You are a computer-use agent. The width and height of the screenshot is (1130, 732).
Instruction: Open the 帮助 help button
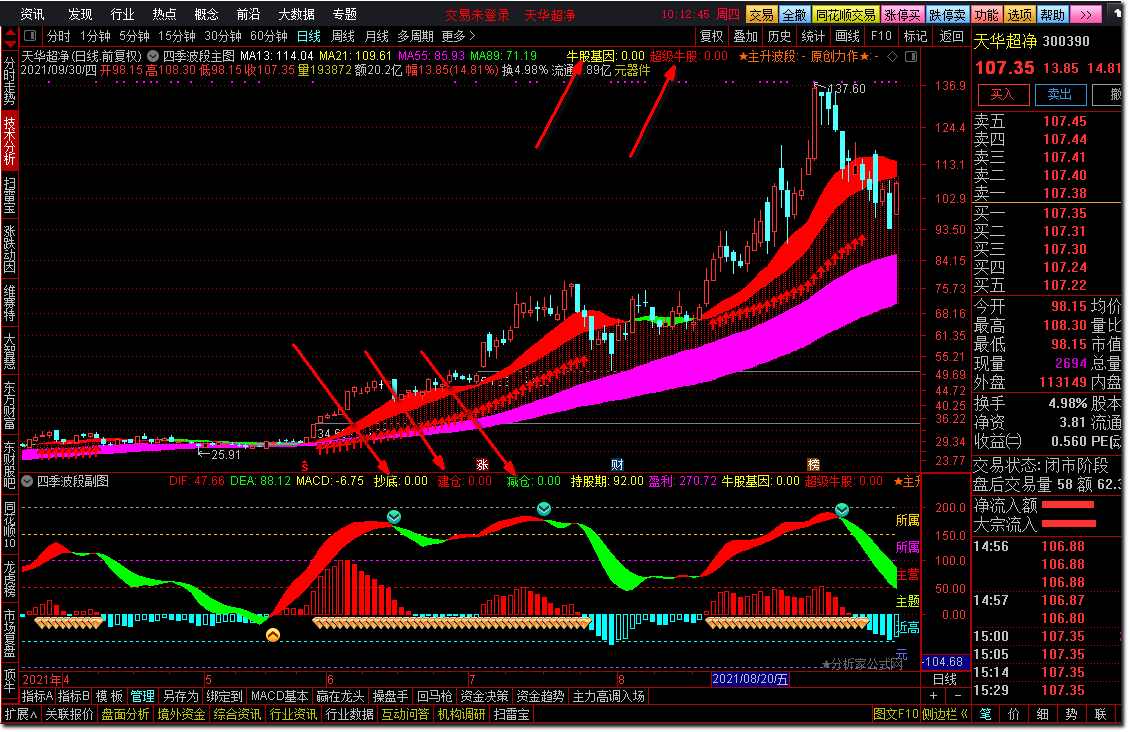[x=1052, y=14]
